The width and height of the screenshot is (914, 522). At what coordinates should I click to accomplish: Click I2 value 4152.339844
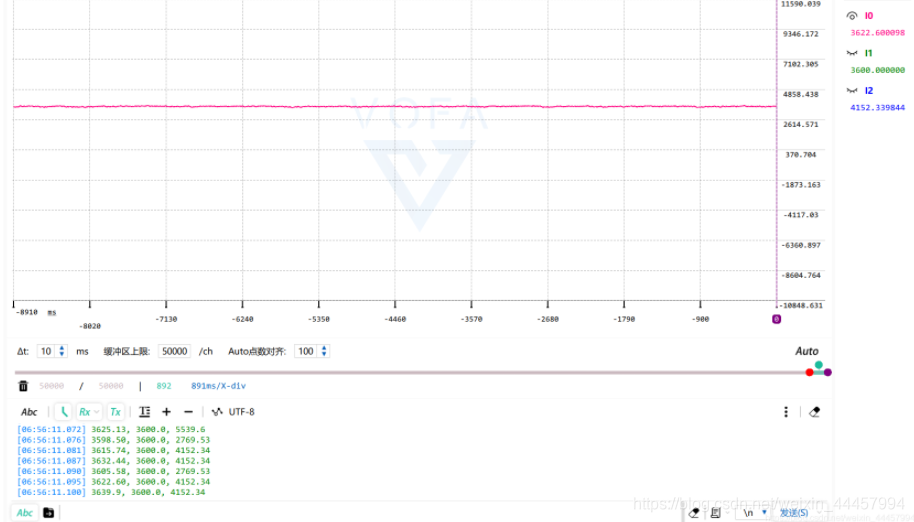click(877, 107)
